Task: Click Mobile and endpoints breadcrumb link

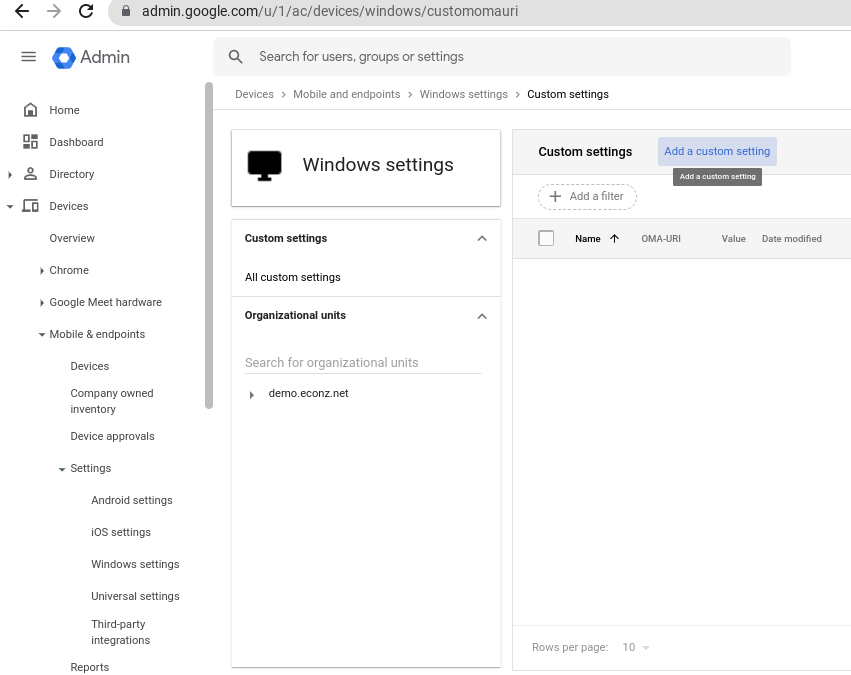Action: click(347, 94)
